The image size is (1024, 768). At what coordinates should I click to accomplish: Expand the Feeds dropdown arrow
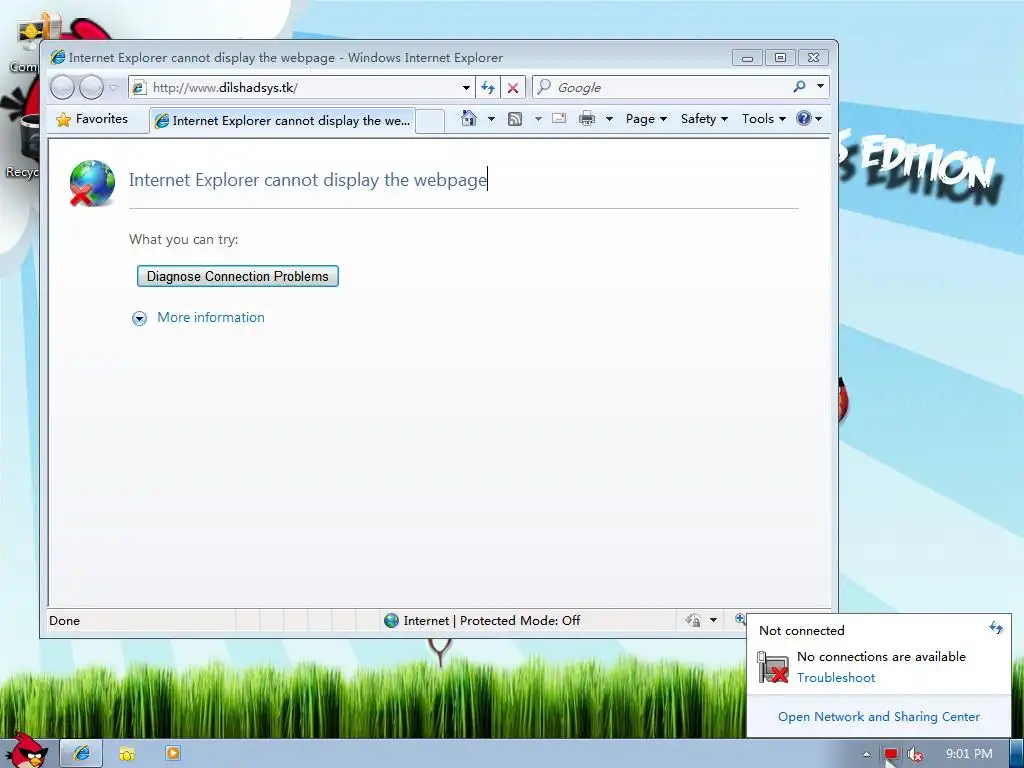[538, 119]
